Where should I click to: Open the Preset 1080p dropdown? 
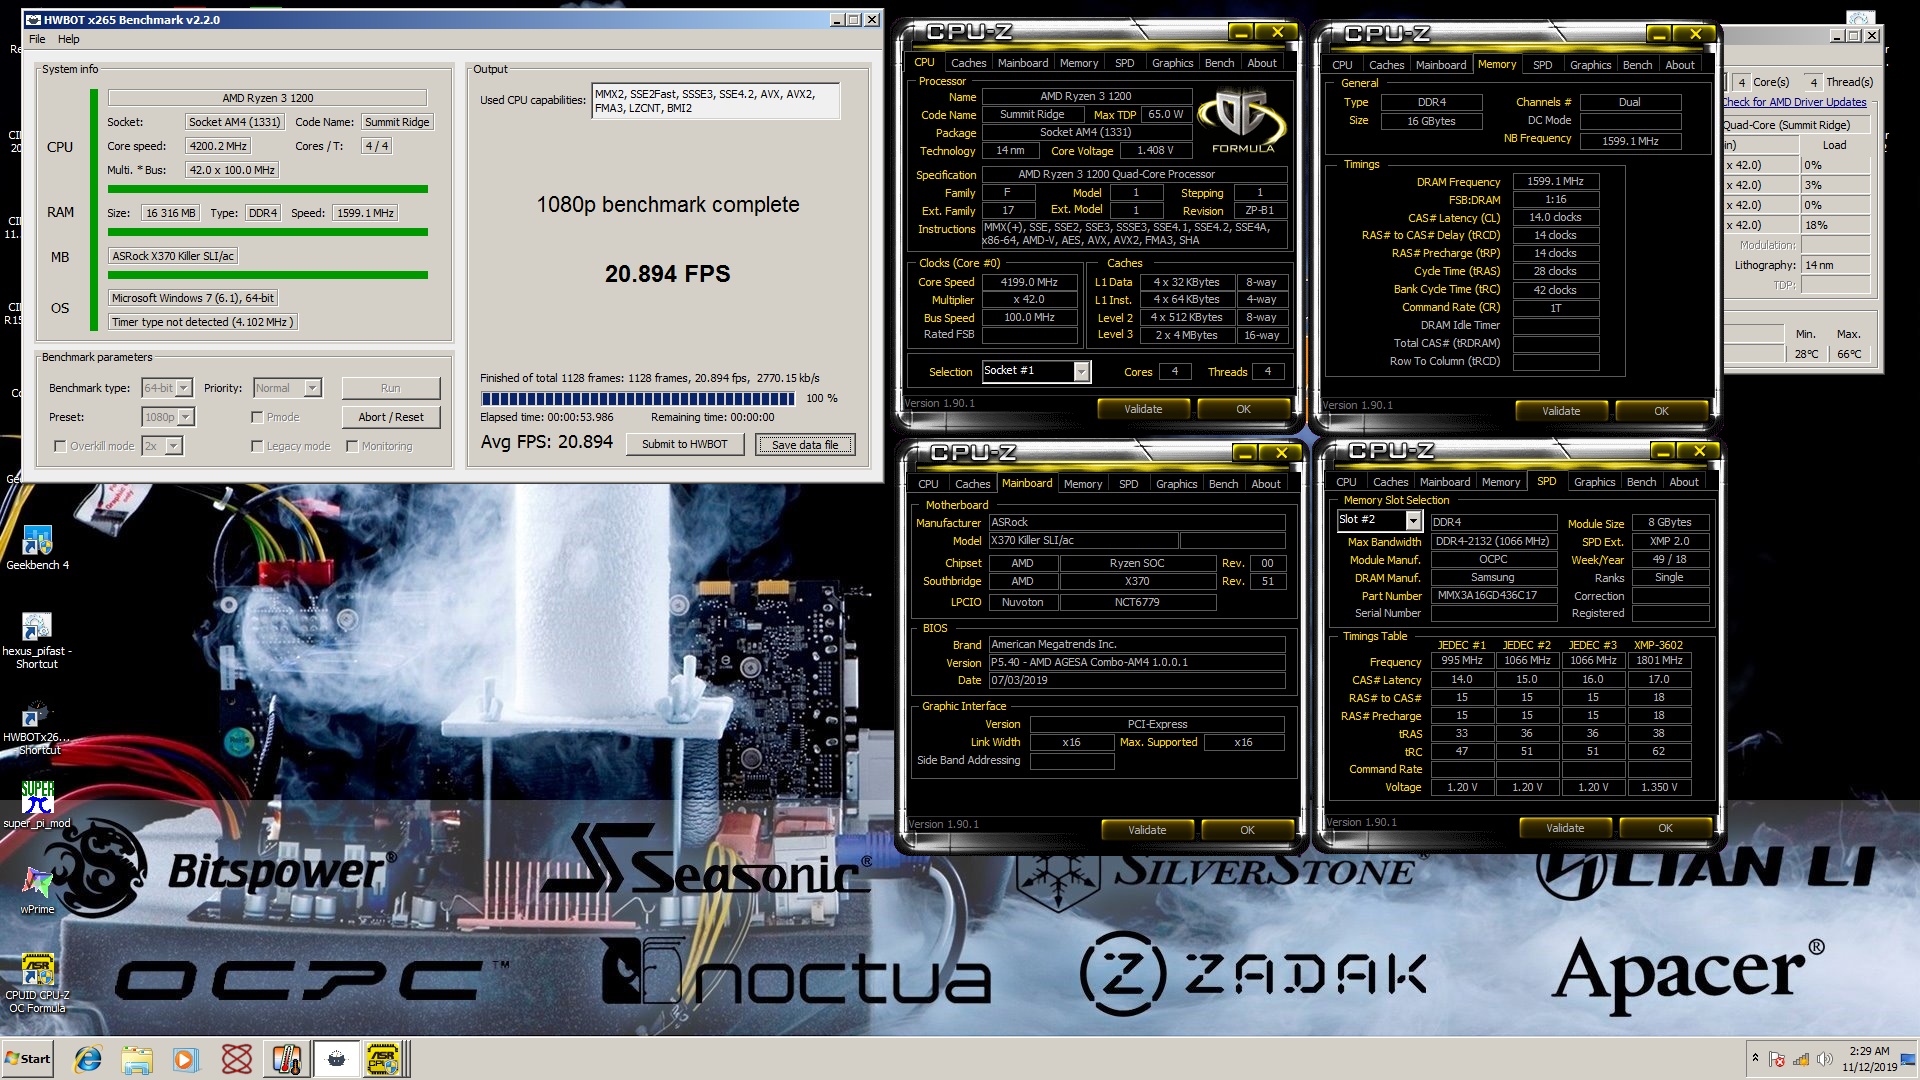click(168, 417)
